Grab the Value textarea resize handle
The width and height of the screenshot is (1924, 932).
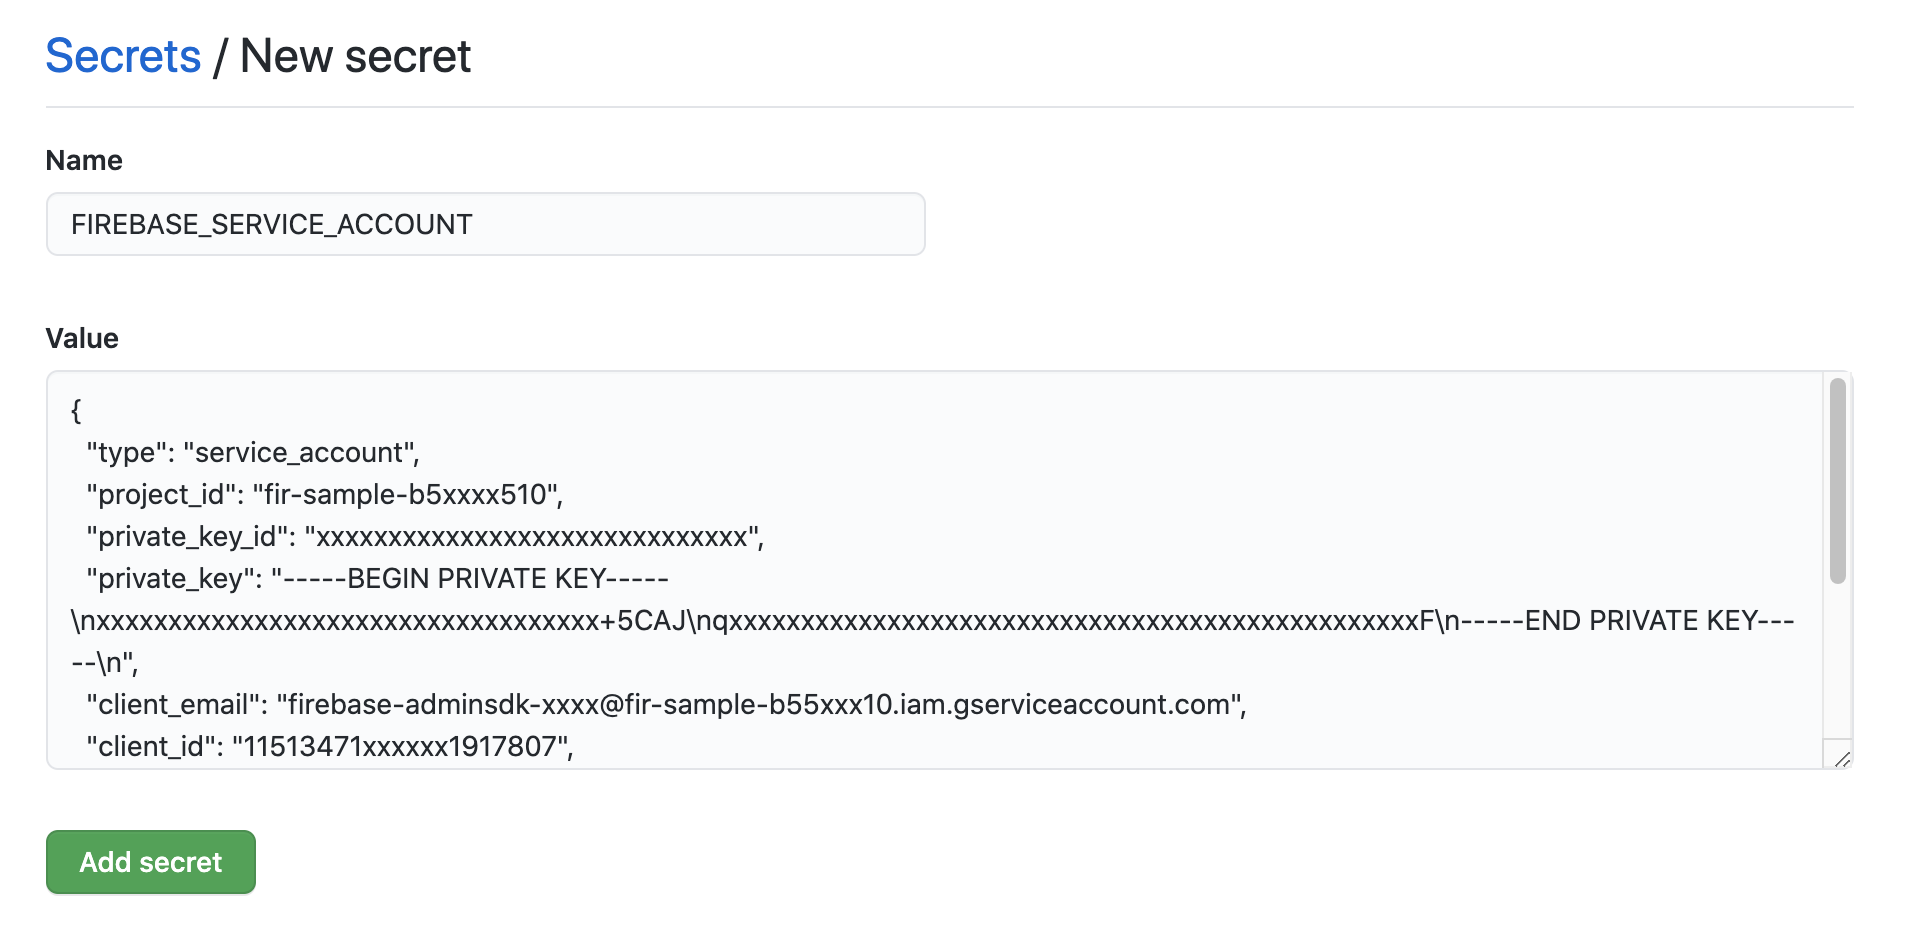coord(1842,759)
